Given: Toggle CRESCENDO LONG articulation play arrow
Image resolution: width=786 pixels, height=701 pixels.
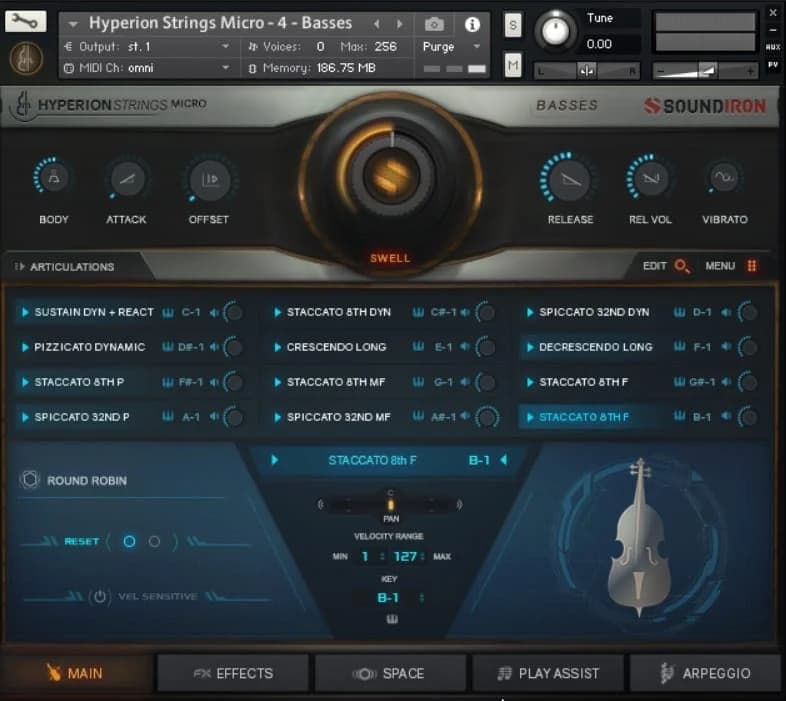Looking at the screenshot, I should (277, 347).
